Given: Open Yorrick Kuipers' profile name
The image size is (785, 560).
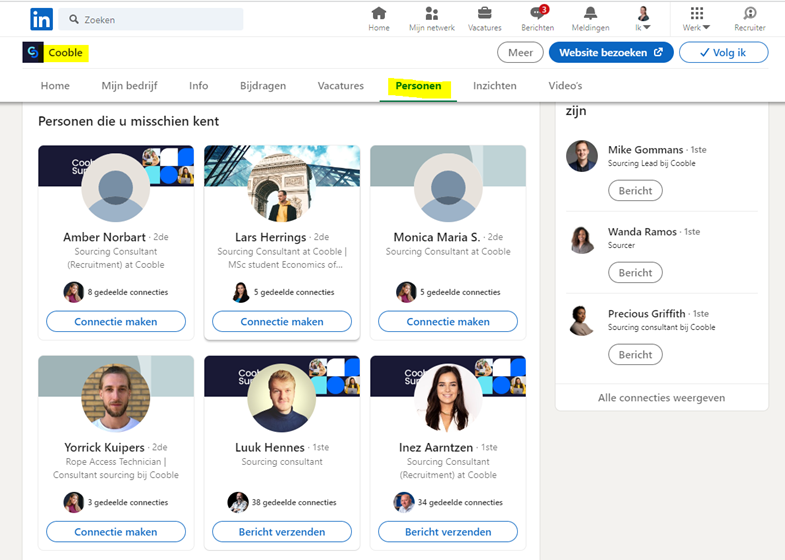Looking at the screenshot, I should click(104, 447).
